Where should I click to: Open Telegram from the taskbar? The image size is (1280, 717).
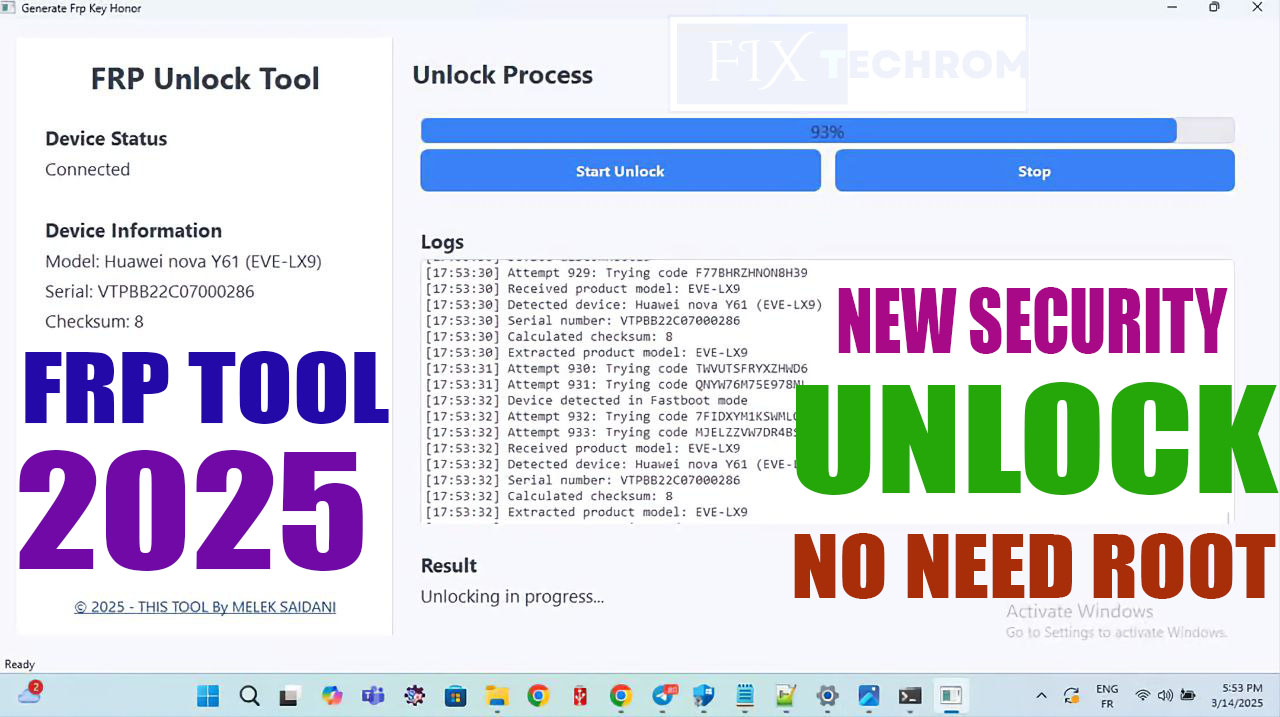click(x=662, y=695)
